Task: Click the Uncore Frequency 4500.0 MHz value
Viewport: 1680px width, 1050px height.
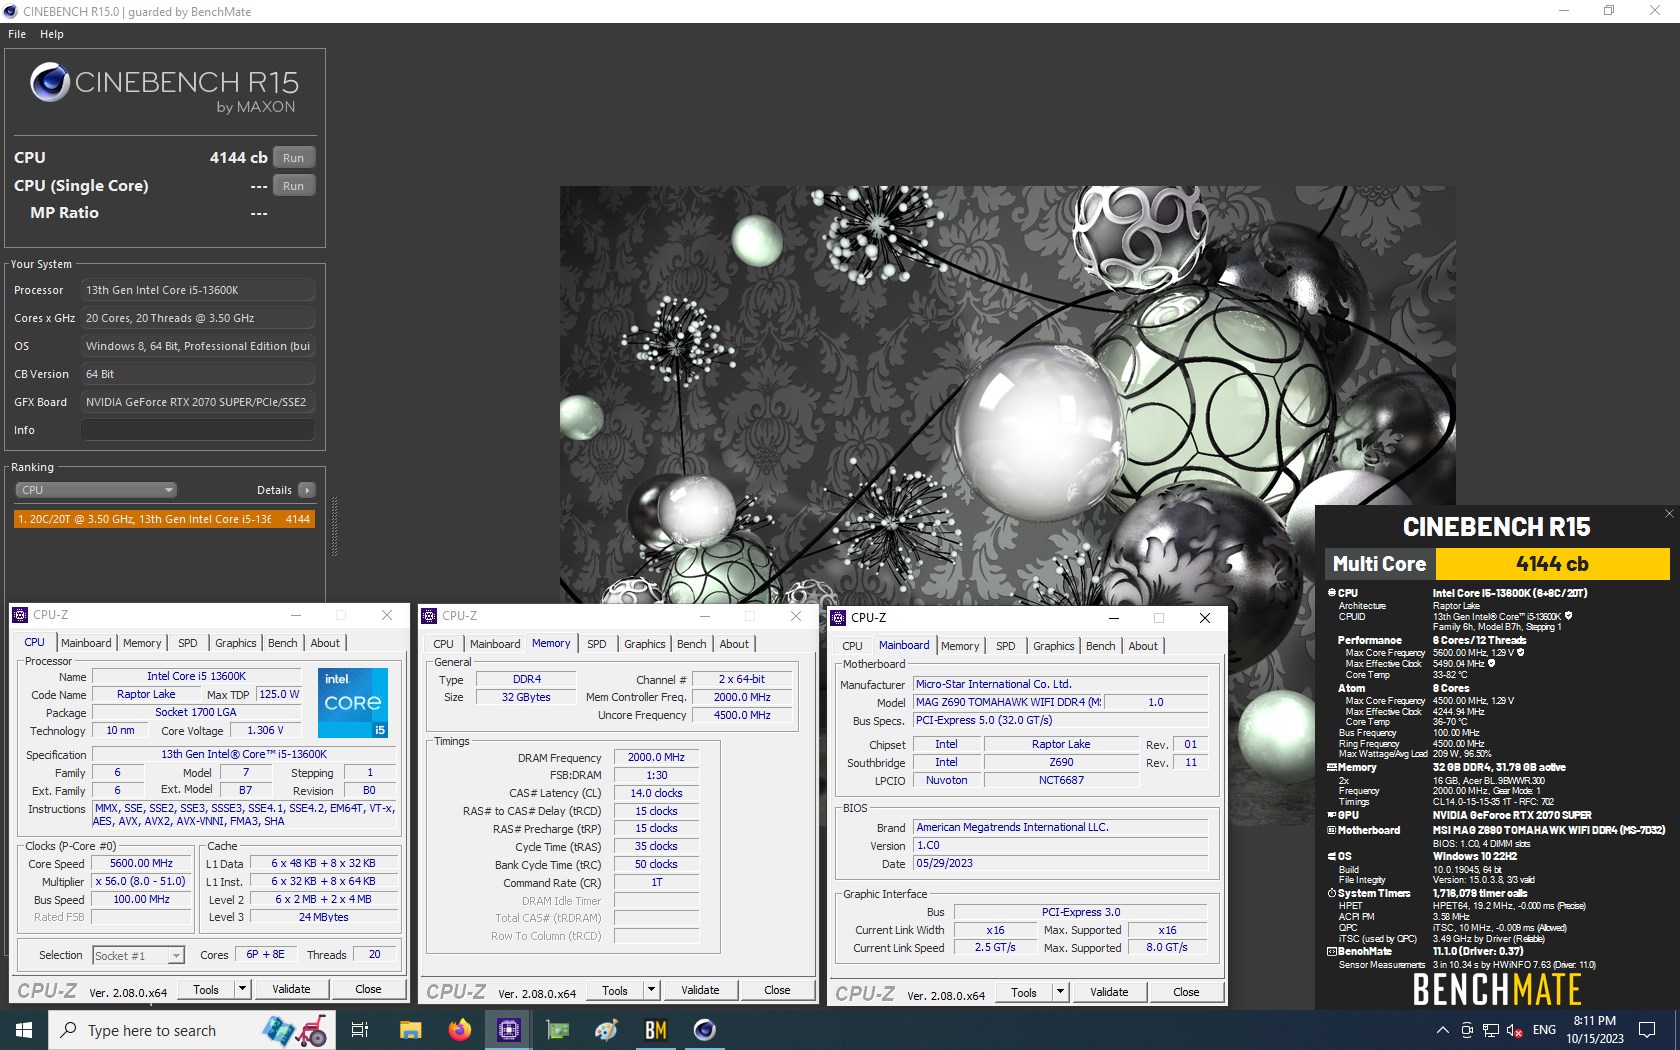Action: [742, 715]
